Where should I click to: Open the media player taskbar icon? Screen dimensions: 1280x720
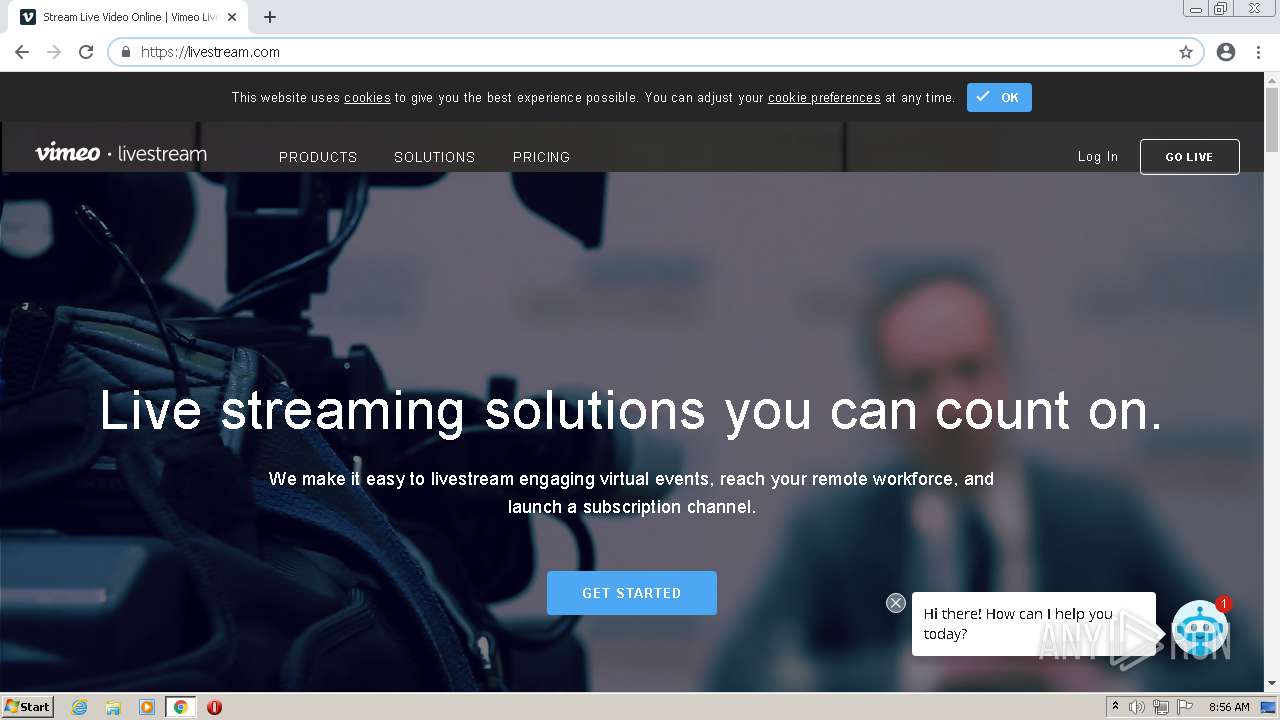147,707
